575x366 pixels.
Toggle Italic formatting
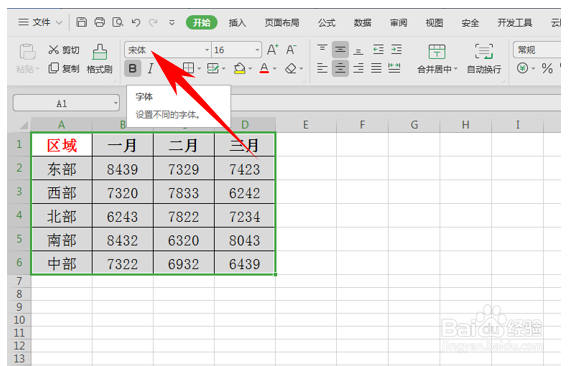(150, 68)
